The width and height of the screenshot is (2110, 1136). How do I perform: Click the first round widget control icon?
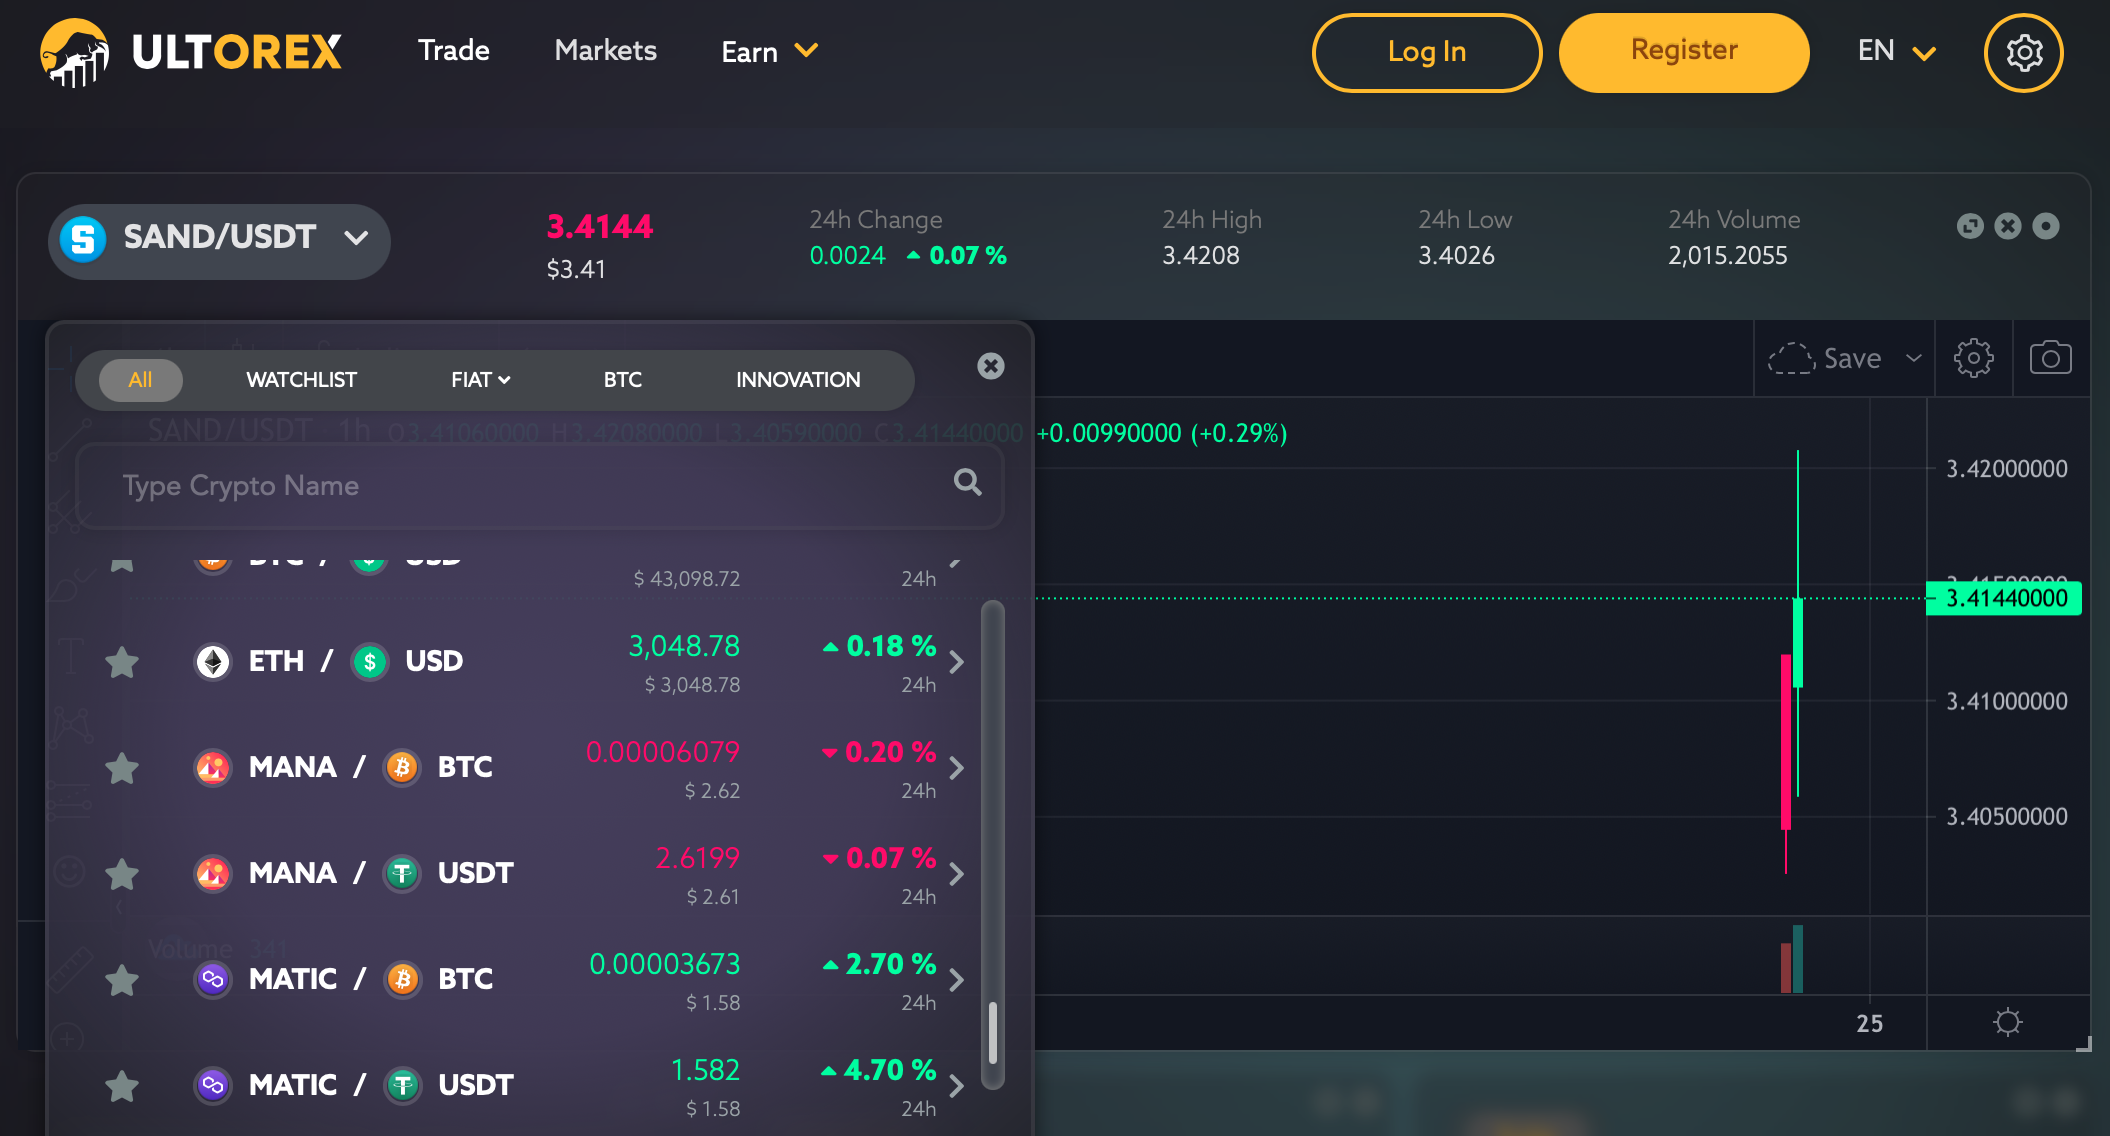pyautogui.click(x=1970, y=226)
